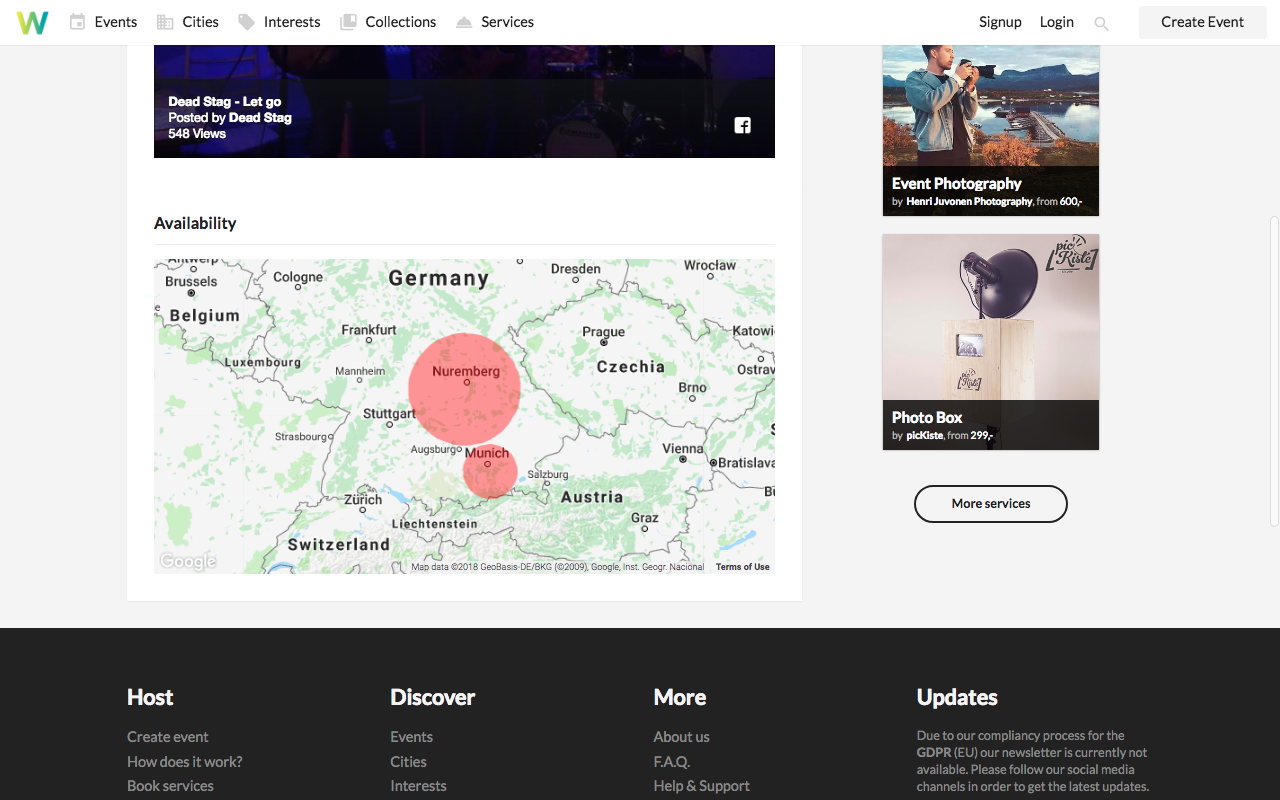This screenshot has height=800, width=1280.
Task: Click the W site logo
Action: (x=32, y=22)
